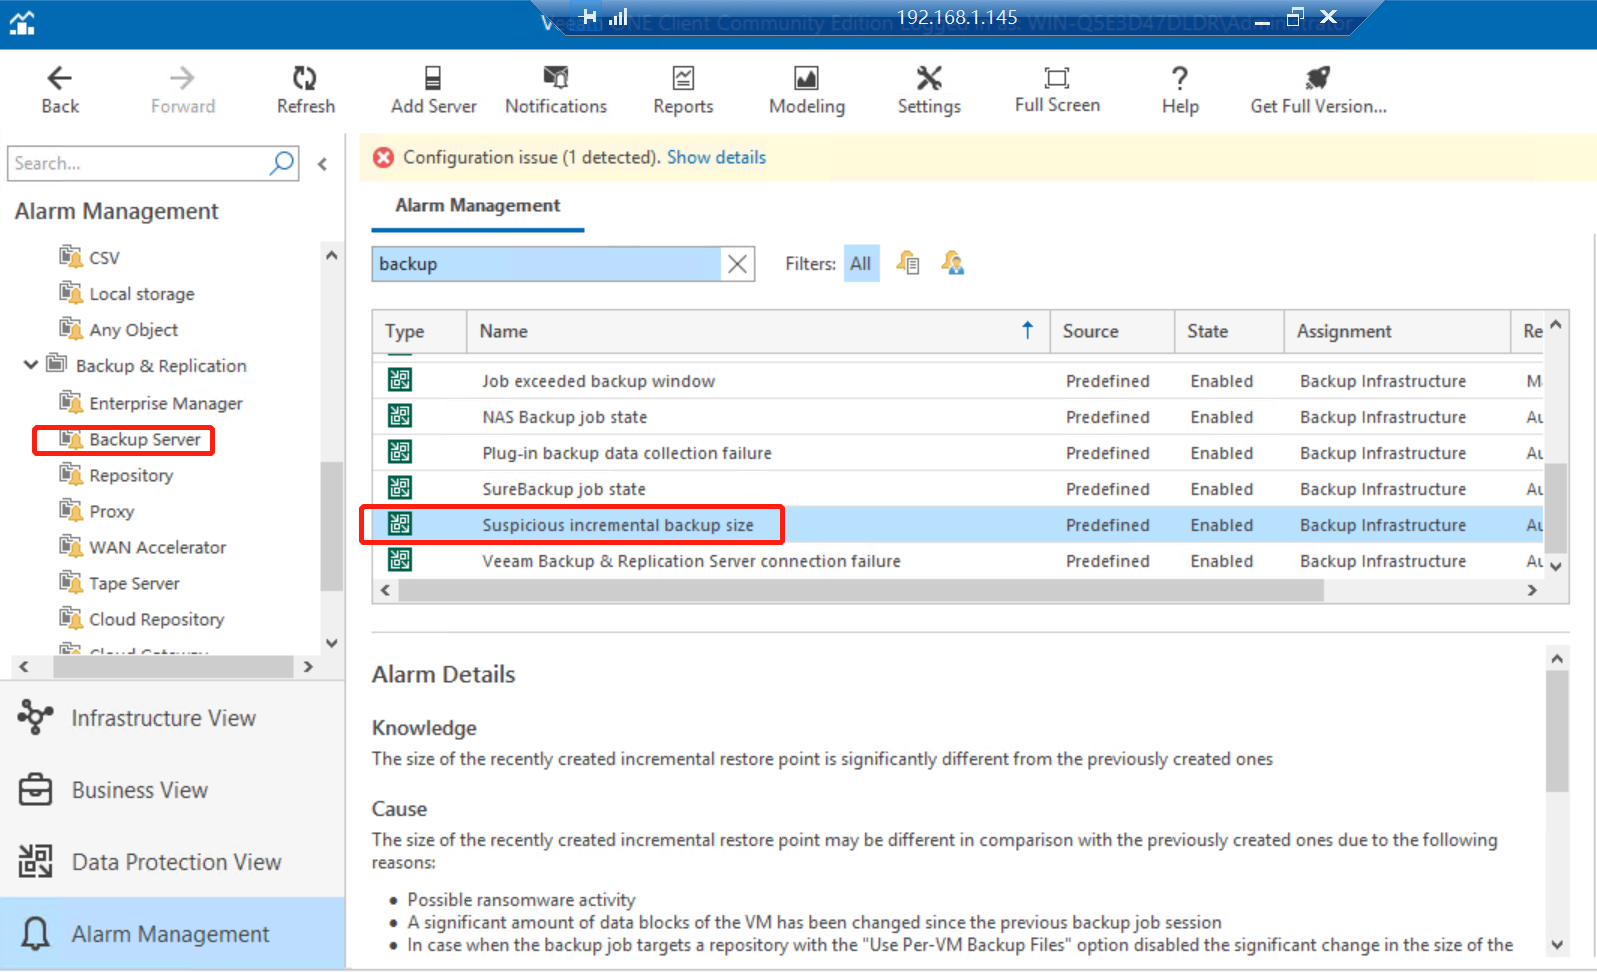Viewport: 1597px width, 972px height.
Task: Select 'Job exceeded backup window' row name
Action: pos(598,381)
